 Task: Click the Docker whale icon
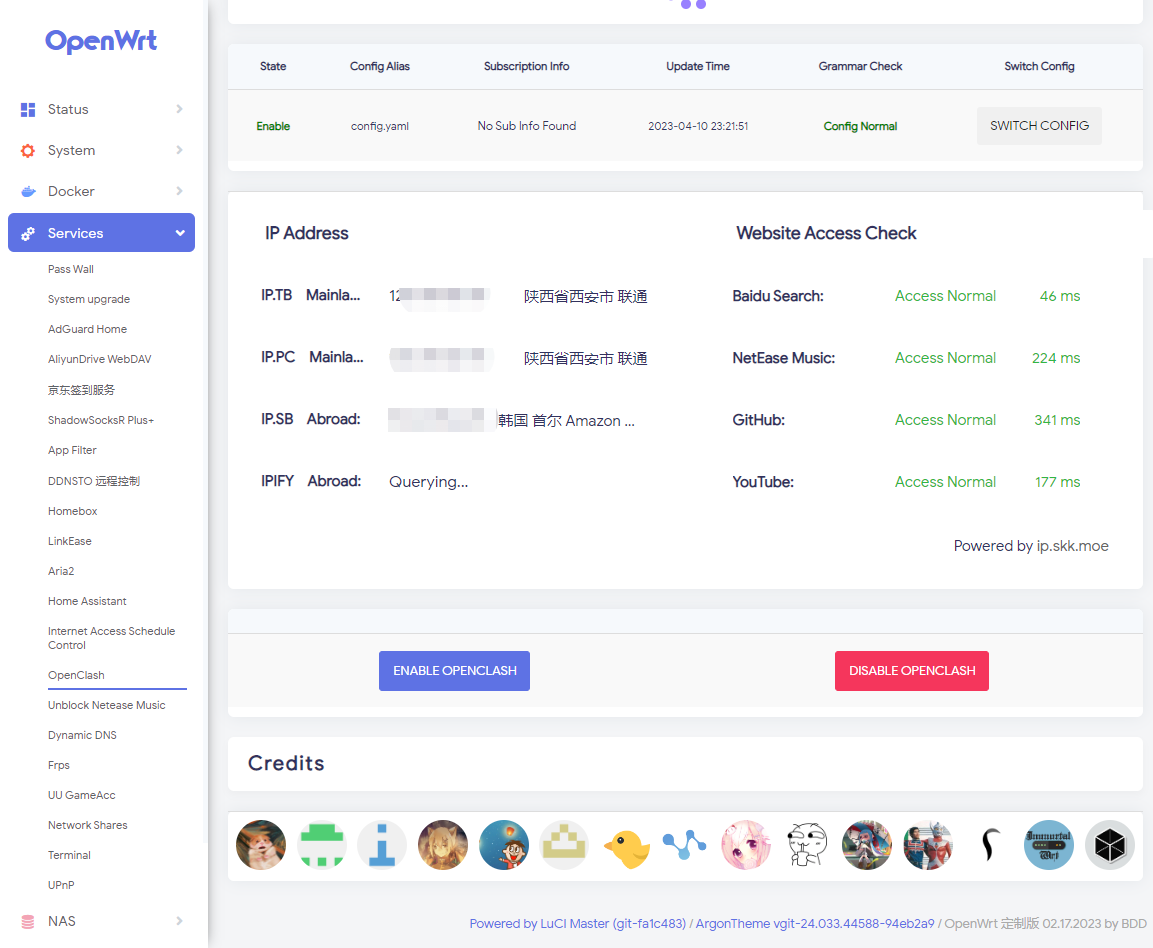coord(28,192)
